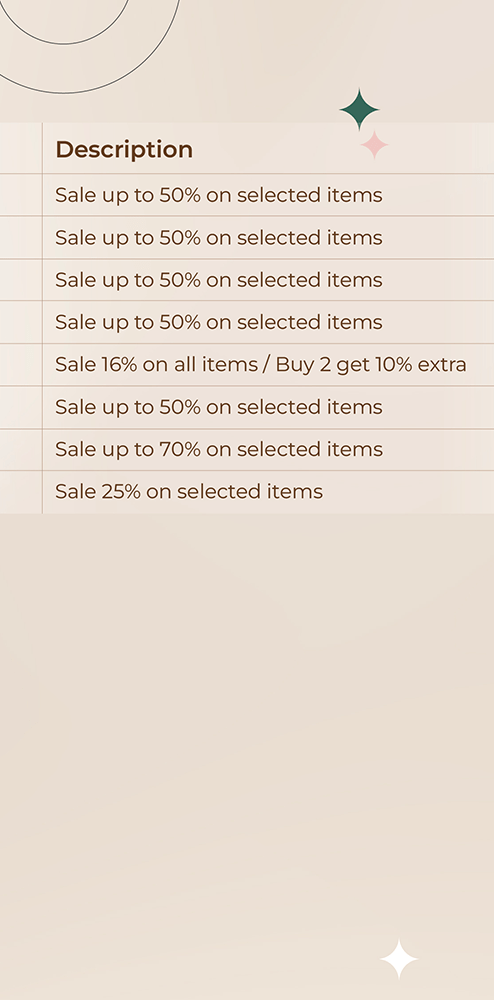
Task: Select the third 'Sale up to 50%' row
Action: point(268,279)
